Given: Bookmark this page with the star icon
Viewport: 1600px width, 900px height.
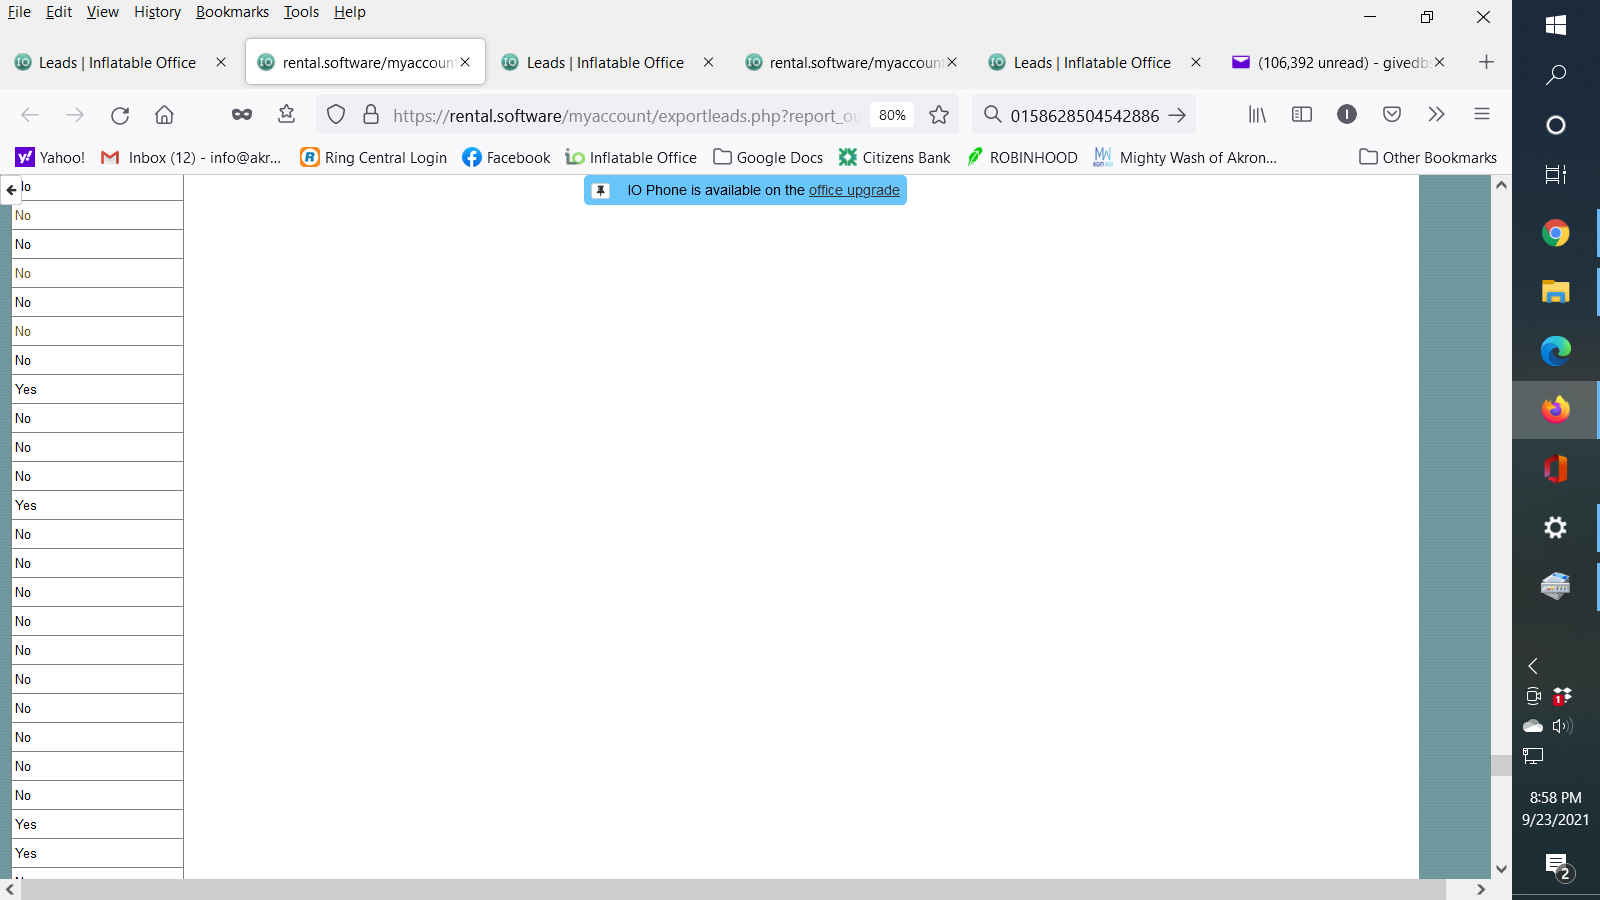Looking at the screenshot, I should tap(938, 115).
